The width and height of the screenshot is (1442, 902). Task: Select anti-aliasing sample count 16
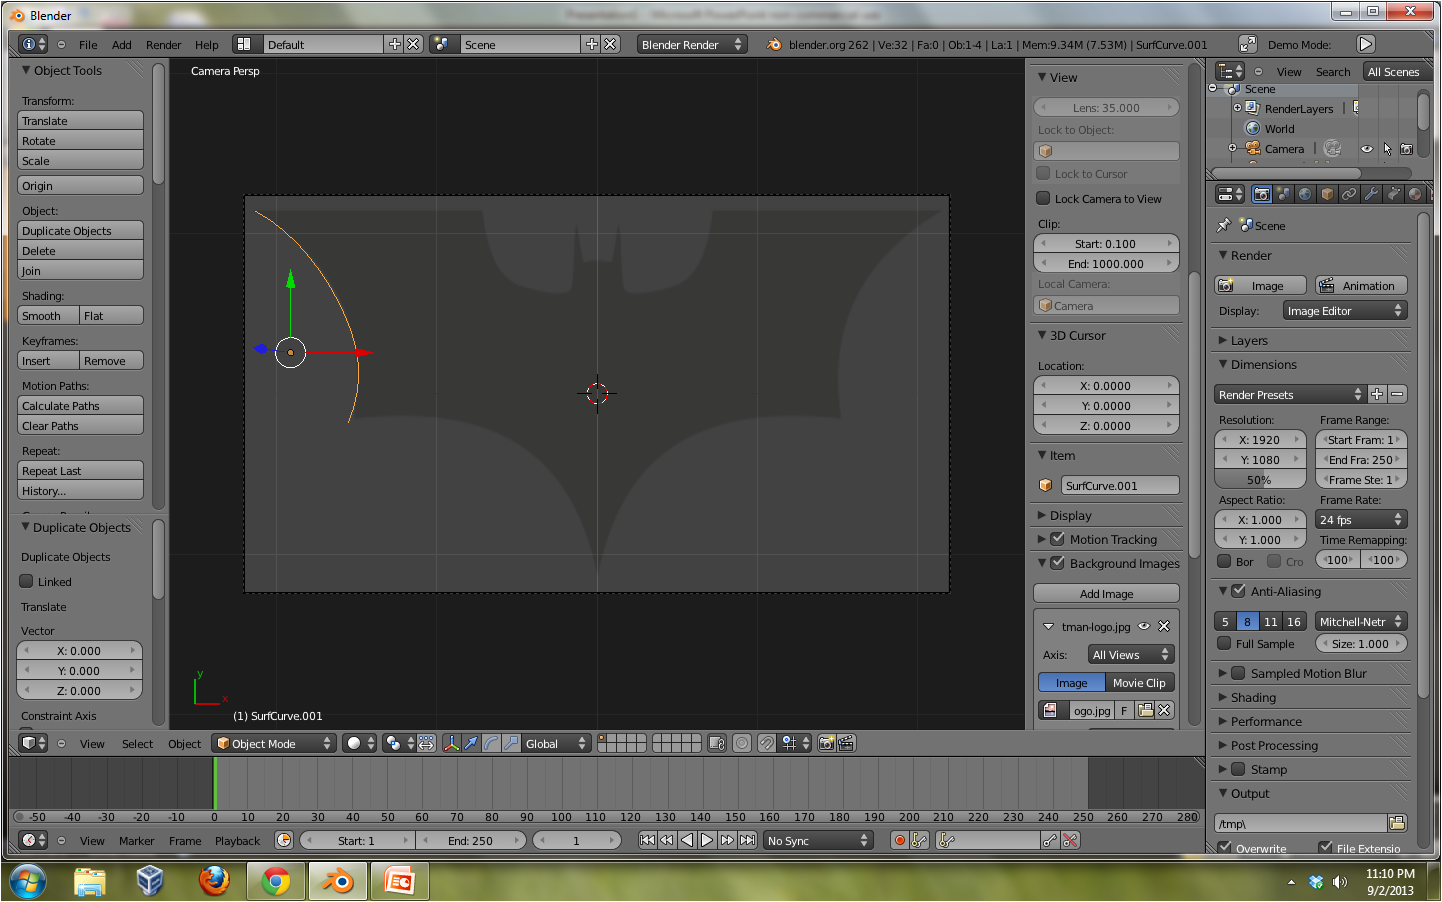1293,621
